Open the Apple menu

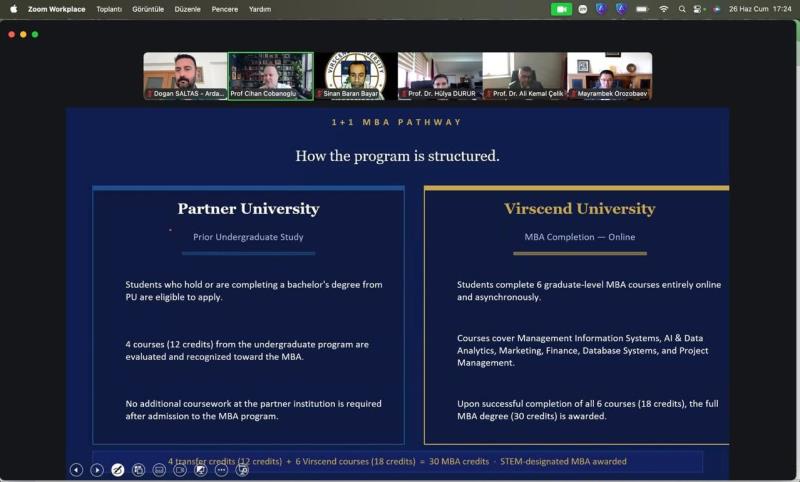coord(14,9)
